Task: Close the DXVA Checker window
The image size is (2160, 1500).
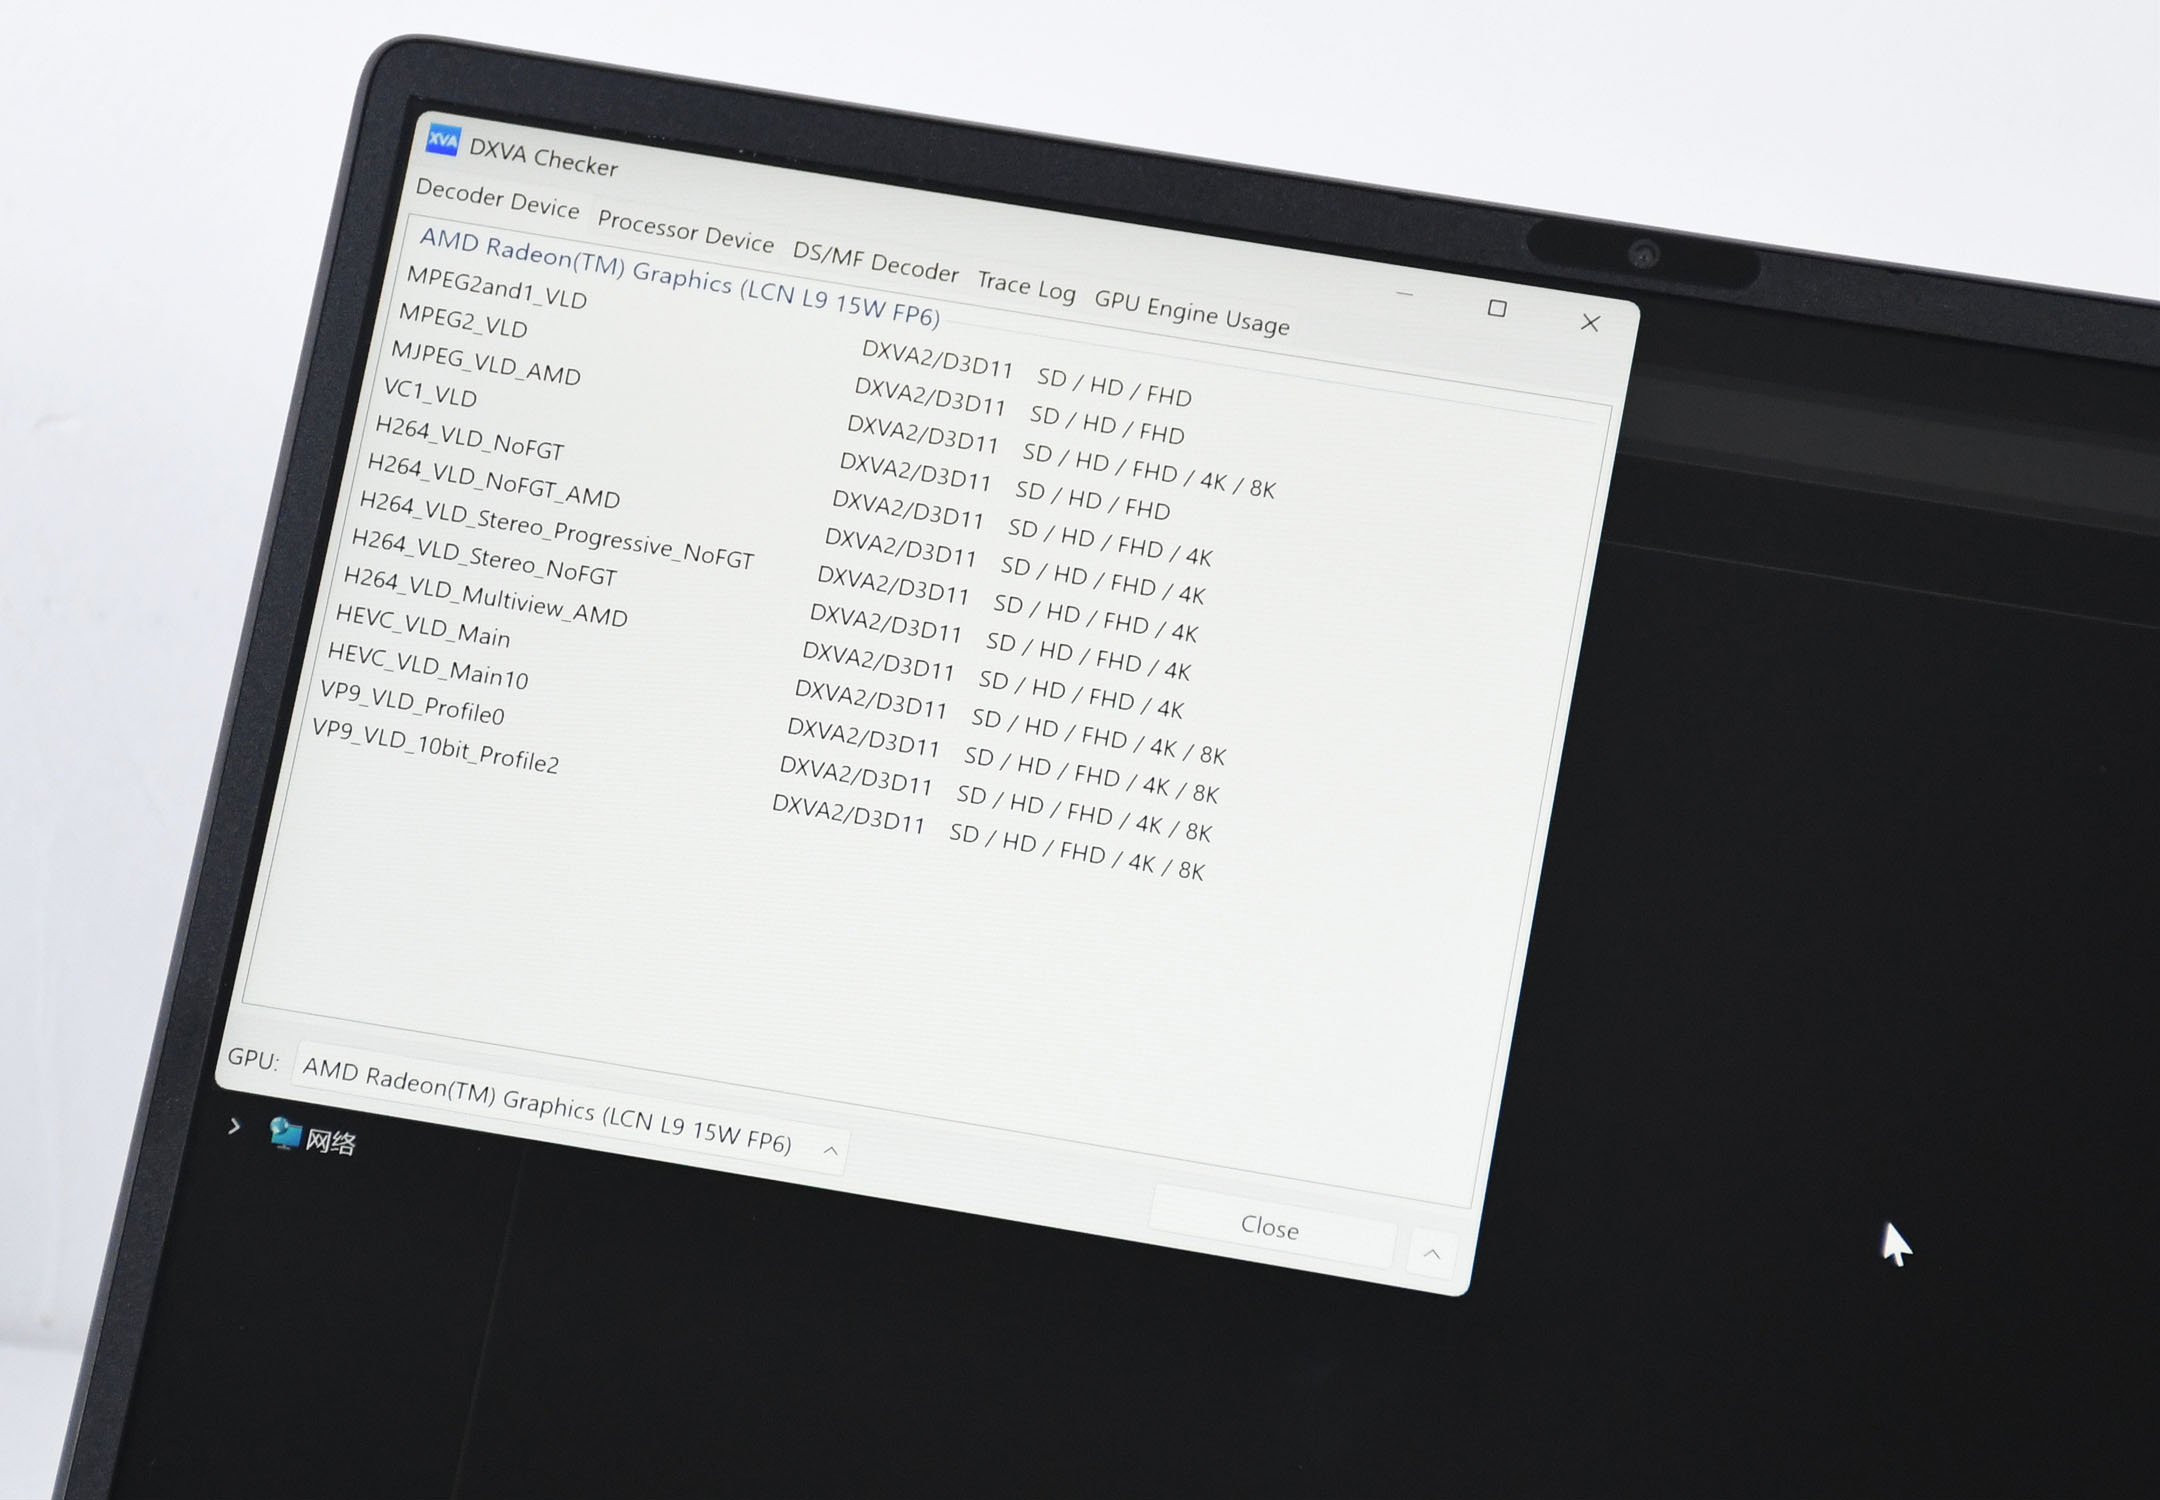Action: 1589,322
